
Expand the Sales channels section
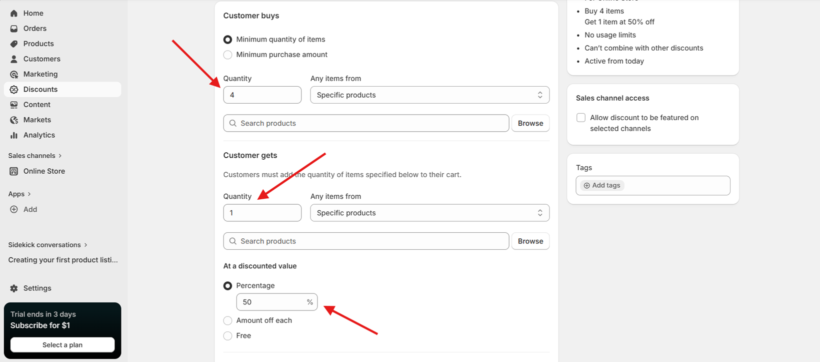point(35,155)
